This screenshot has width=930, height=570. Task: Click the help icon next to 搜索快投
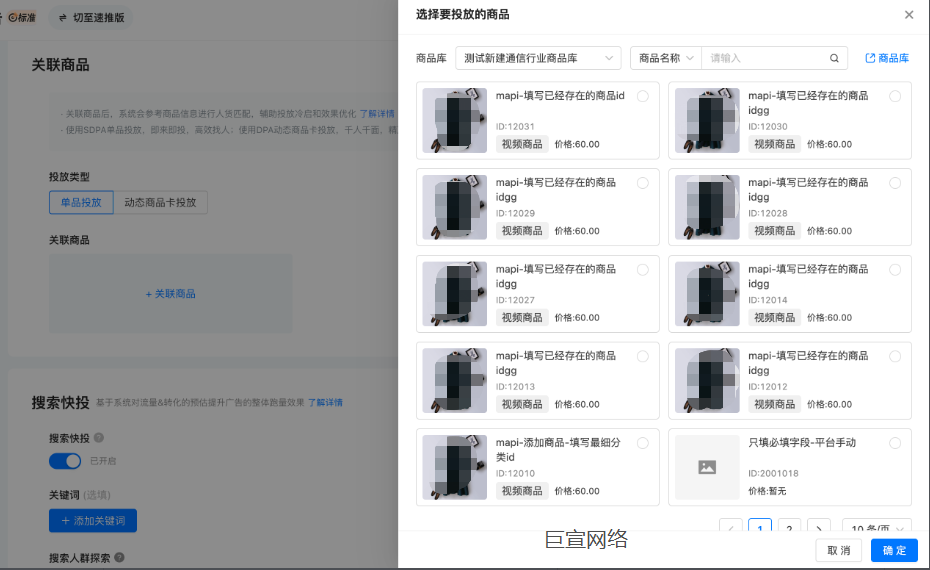[99, 438]
